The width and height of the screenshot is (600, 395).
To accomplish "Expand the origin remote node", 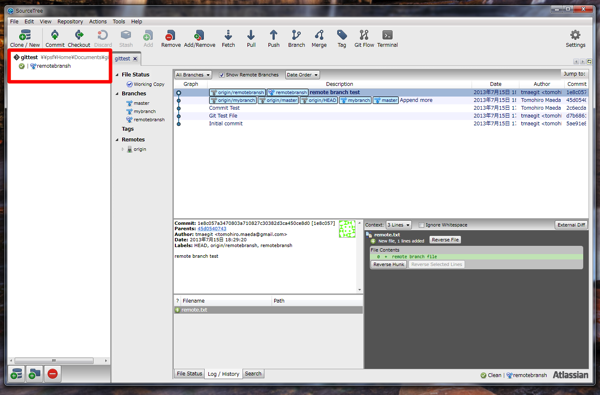I will (x=122, y=149).
